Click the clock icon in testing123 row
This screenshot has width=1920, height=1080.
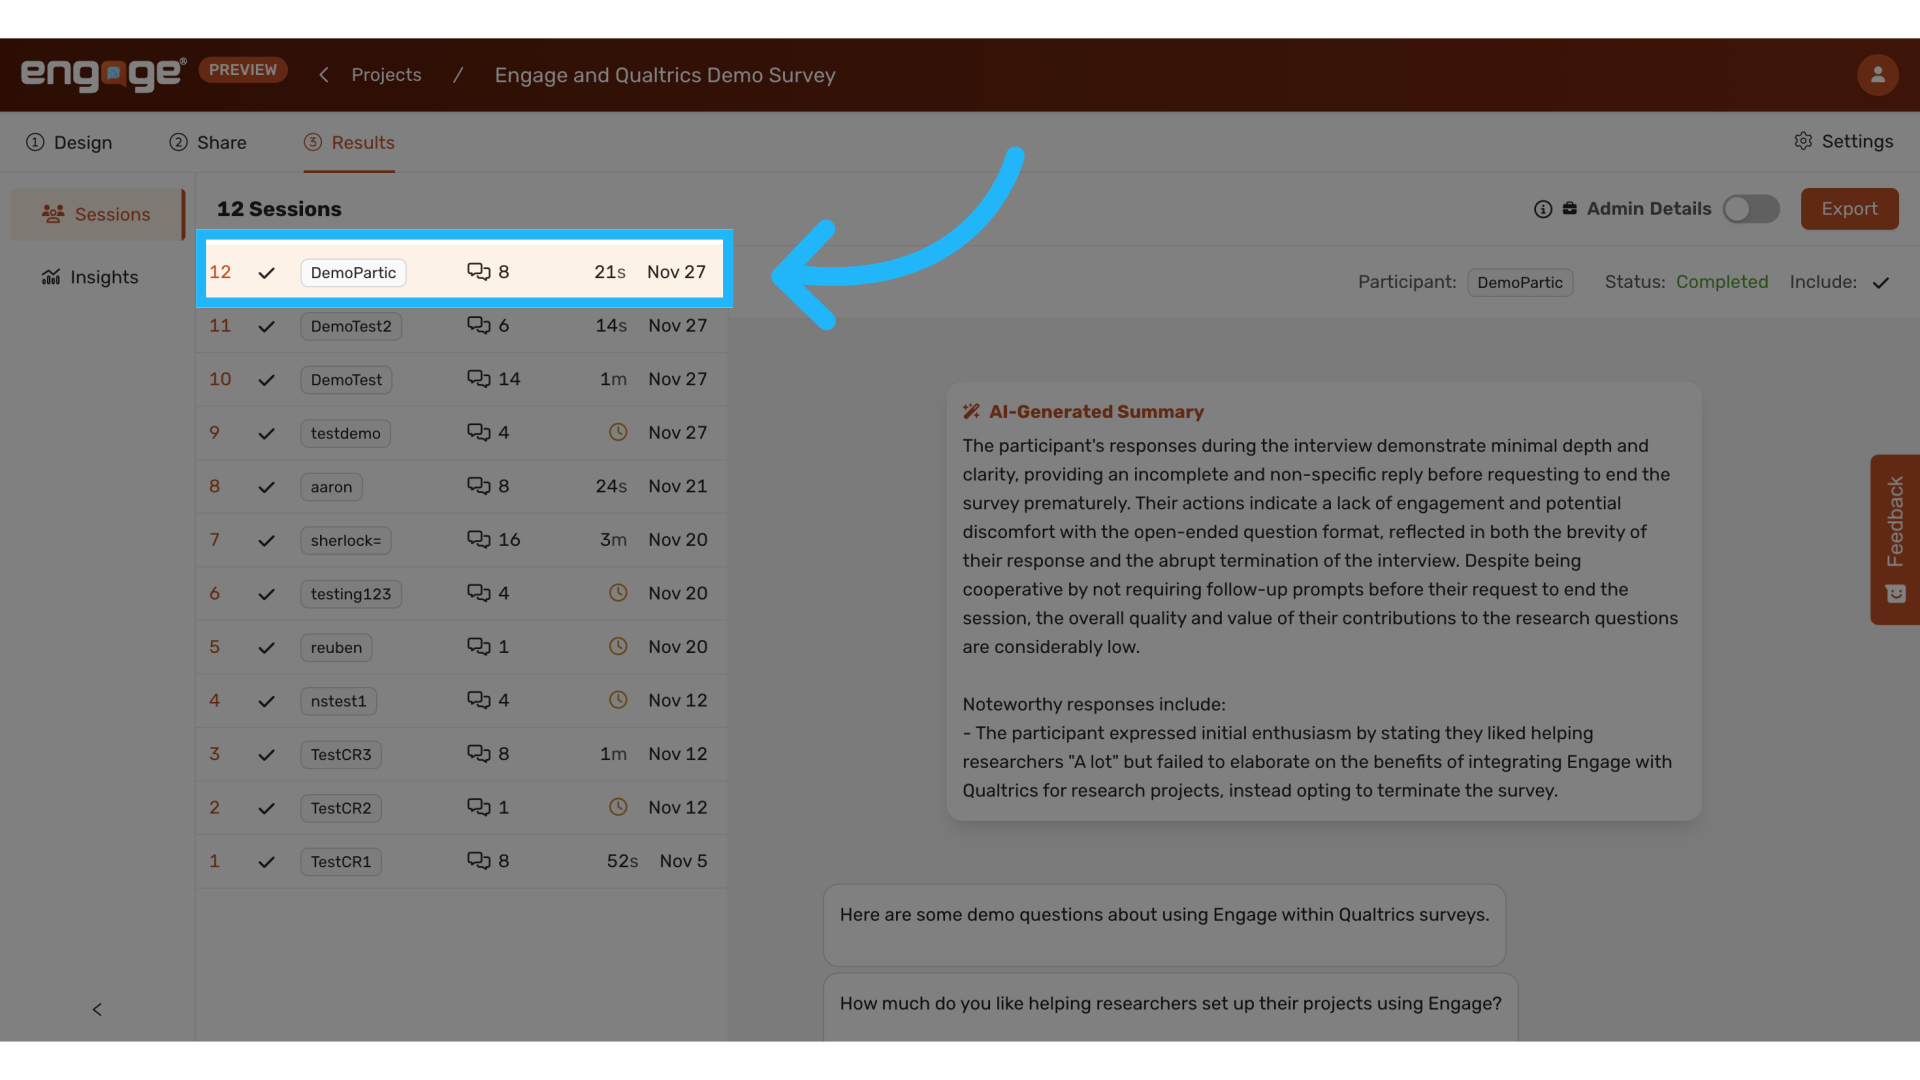[x=618, y=593]
